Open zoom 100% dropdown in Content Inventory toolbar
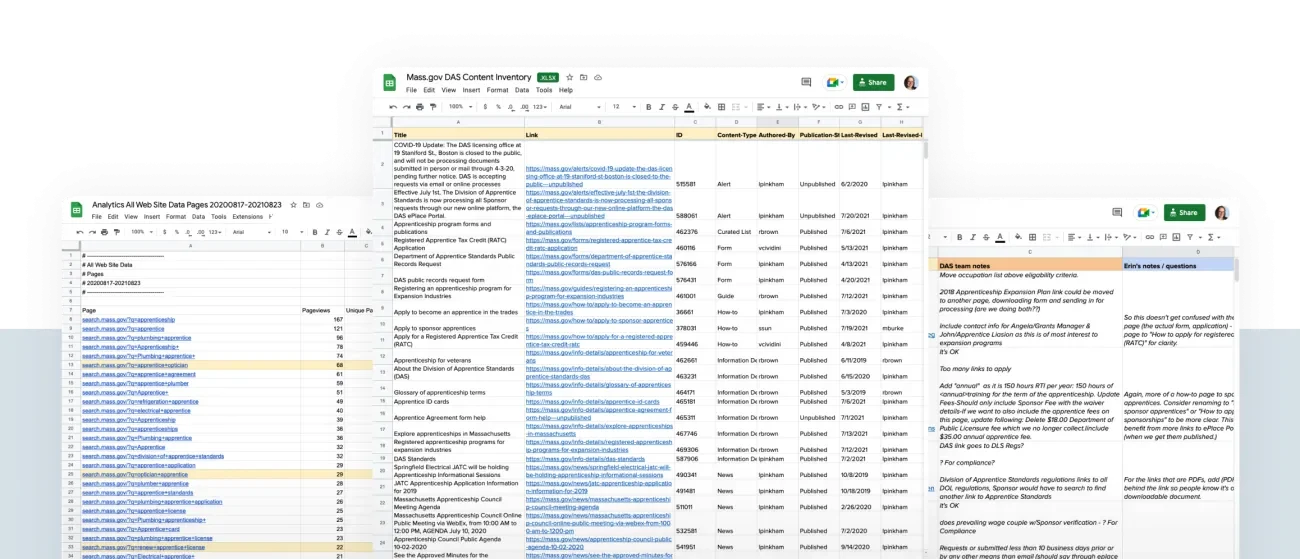The width and height of the screenshot is (1300, 559). [x=461, y=107]
